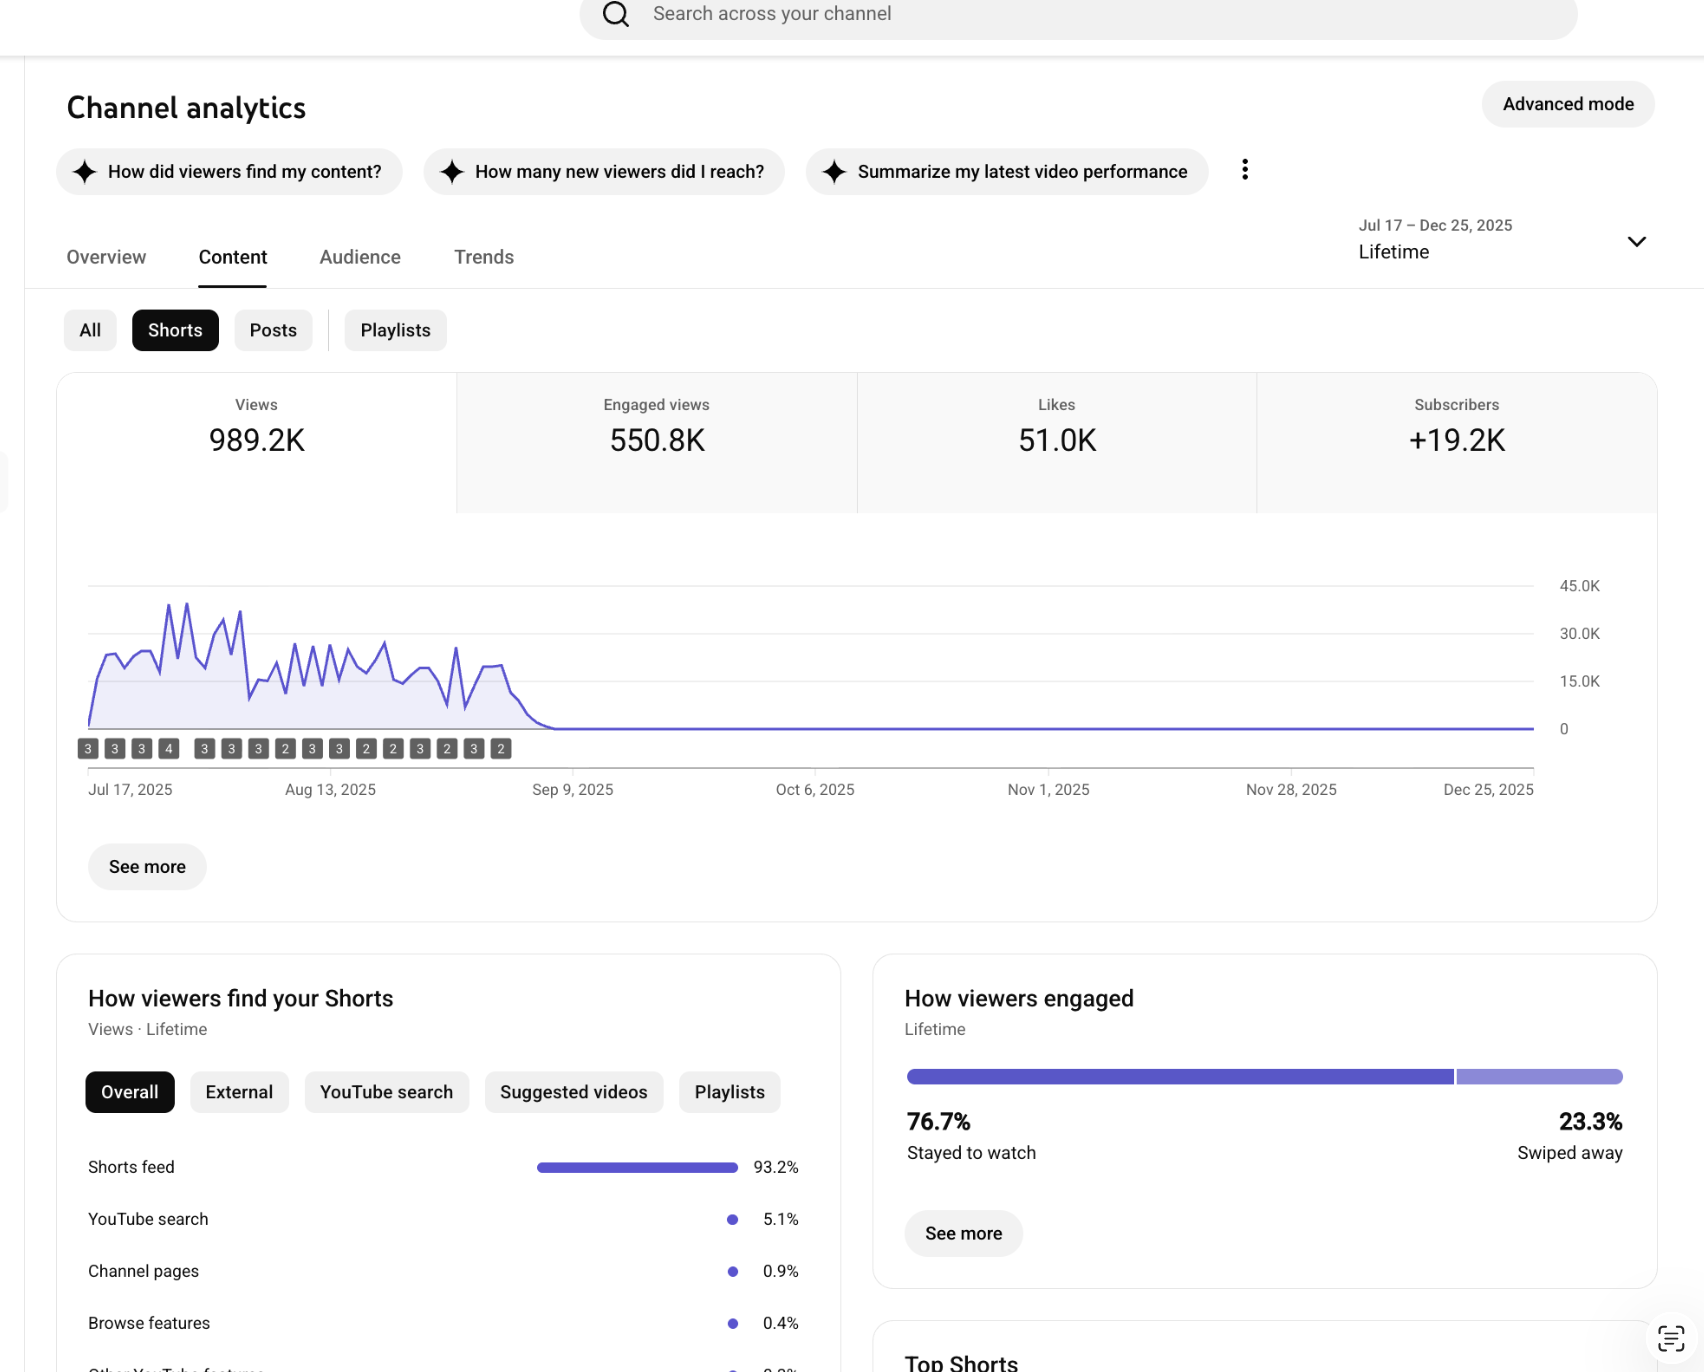Image resolution: width=1704 pixels, height=1372 pixels.
Task: Open the Engaged views metric card
Action: (x=657, y=443)
